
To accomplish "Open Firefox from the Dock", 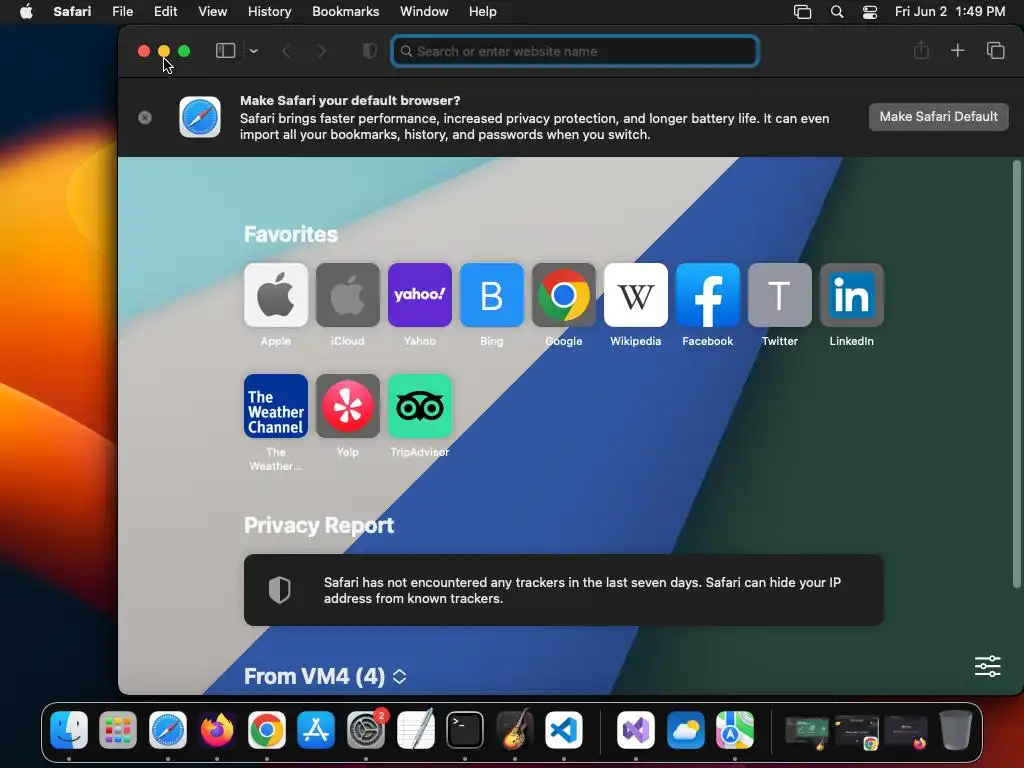I will [x=217, y=729].
